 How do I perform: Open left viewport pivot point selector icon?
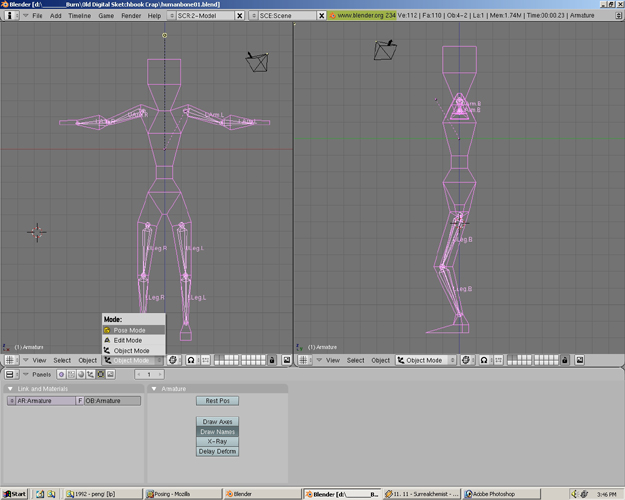(192, 360)
